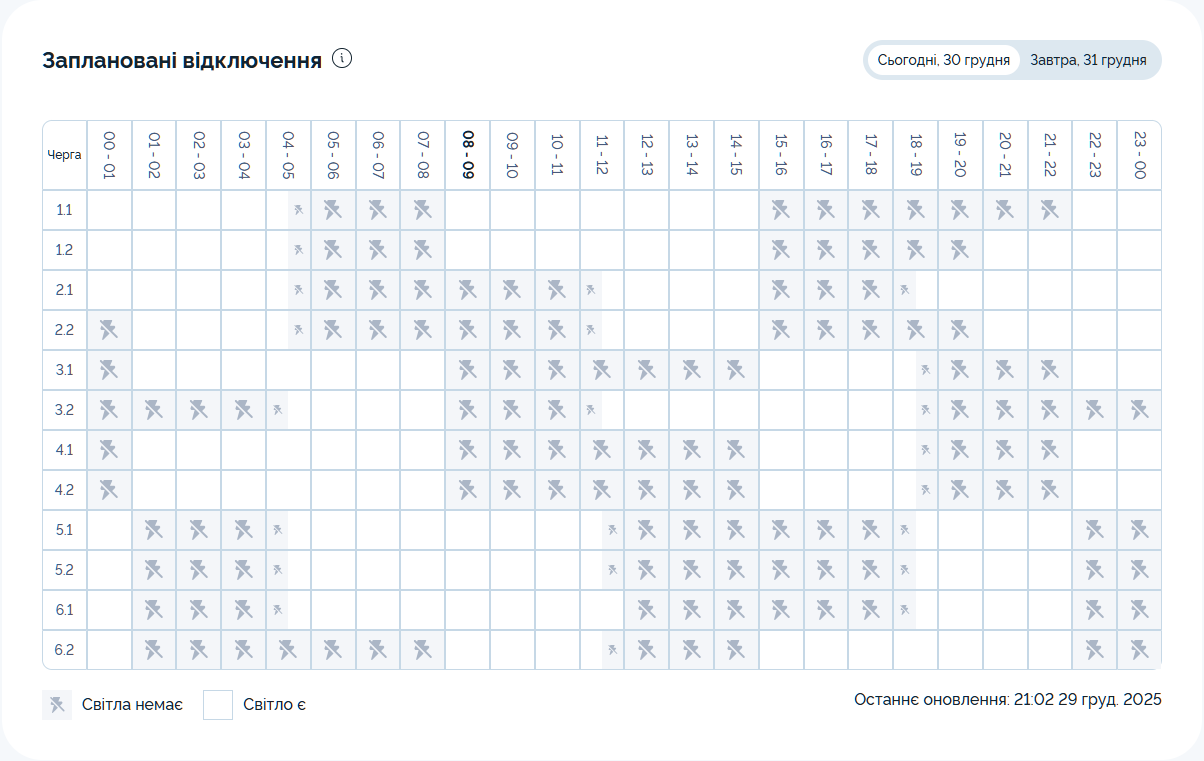Click outage icon for queue 2.2 at 00-01
Screen dimensions: 1204x761
pyautogui.click(x=109, y=330)
